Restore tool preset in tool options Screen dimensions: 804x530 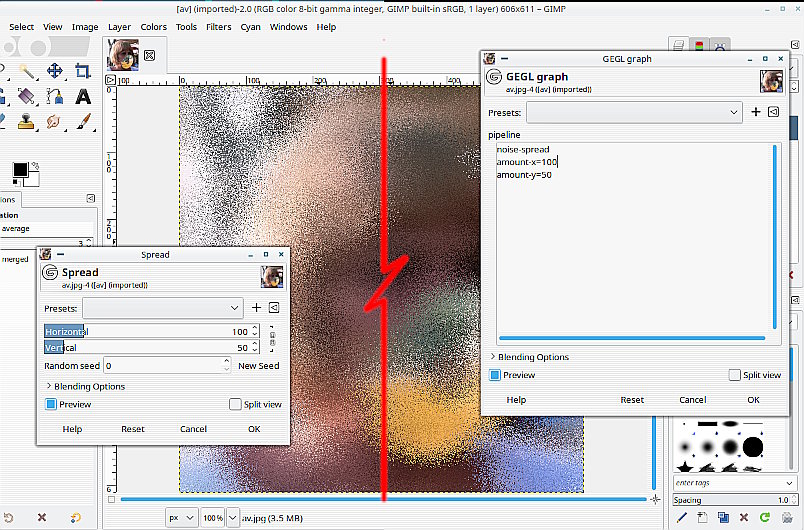coord(8,518)
